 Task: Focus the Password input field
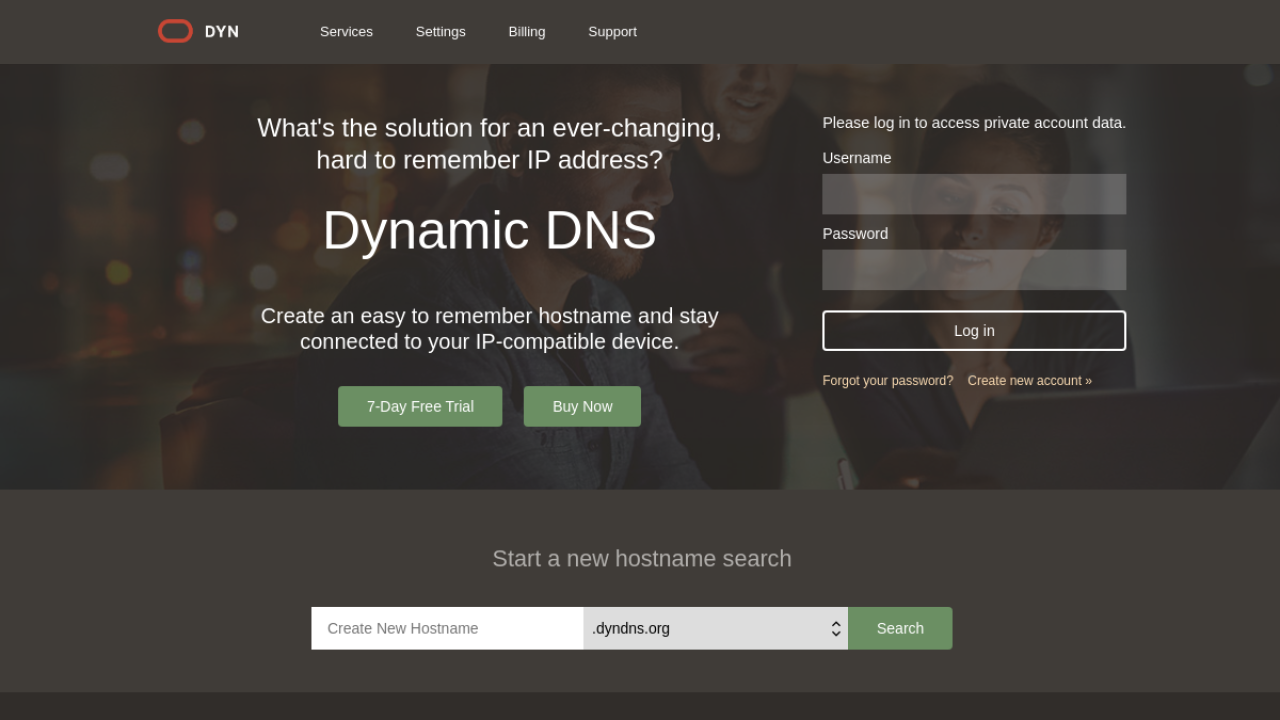(974, 270)
